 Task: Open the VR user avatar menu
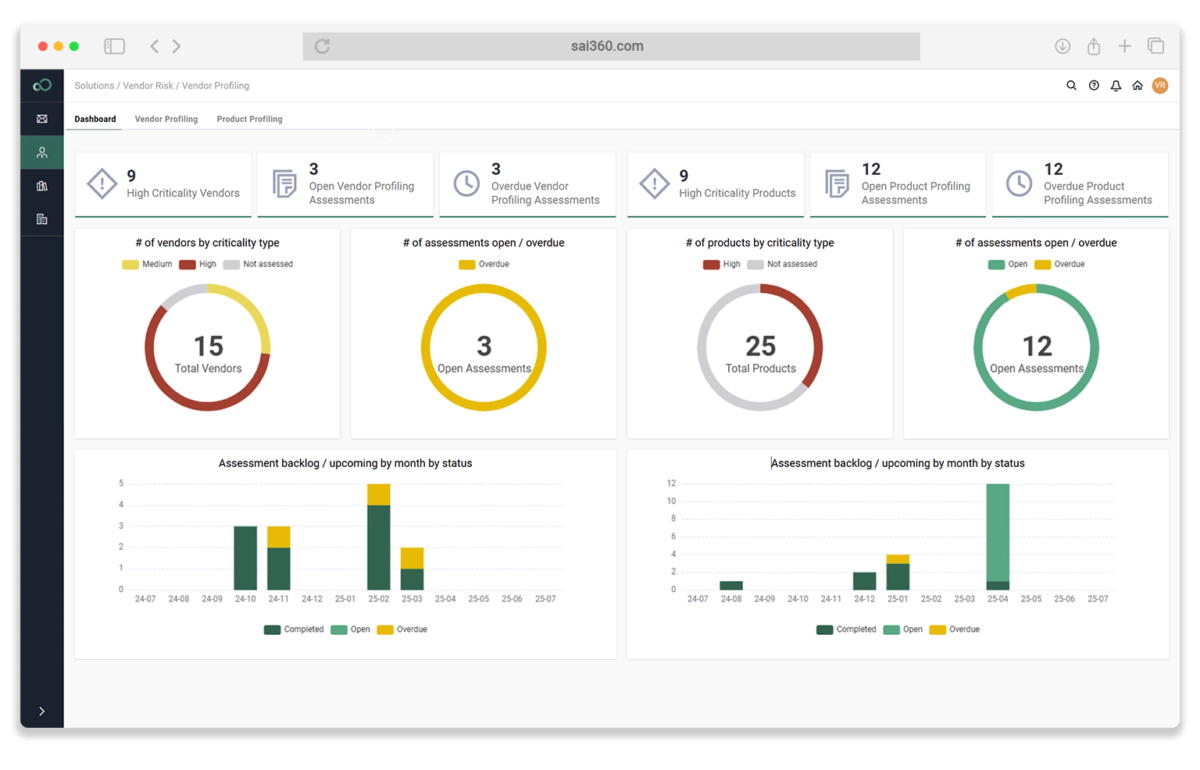[1160, 85]
